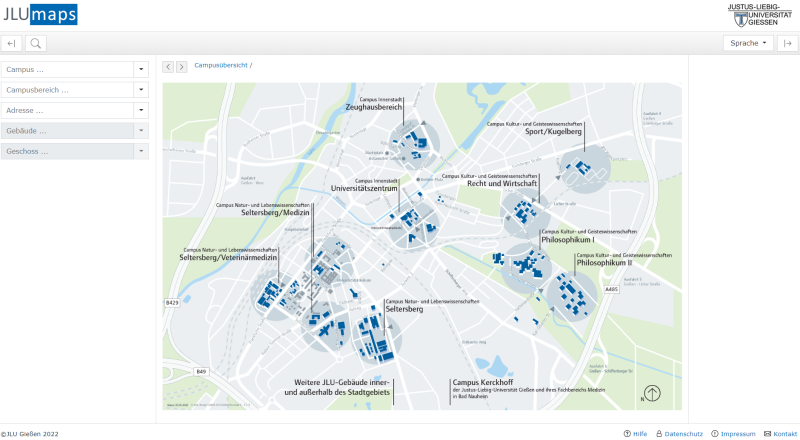Go to previous map view arrow
This screenshot has height=440, width=800.
click(168, 66)
